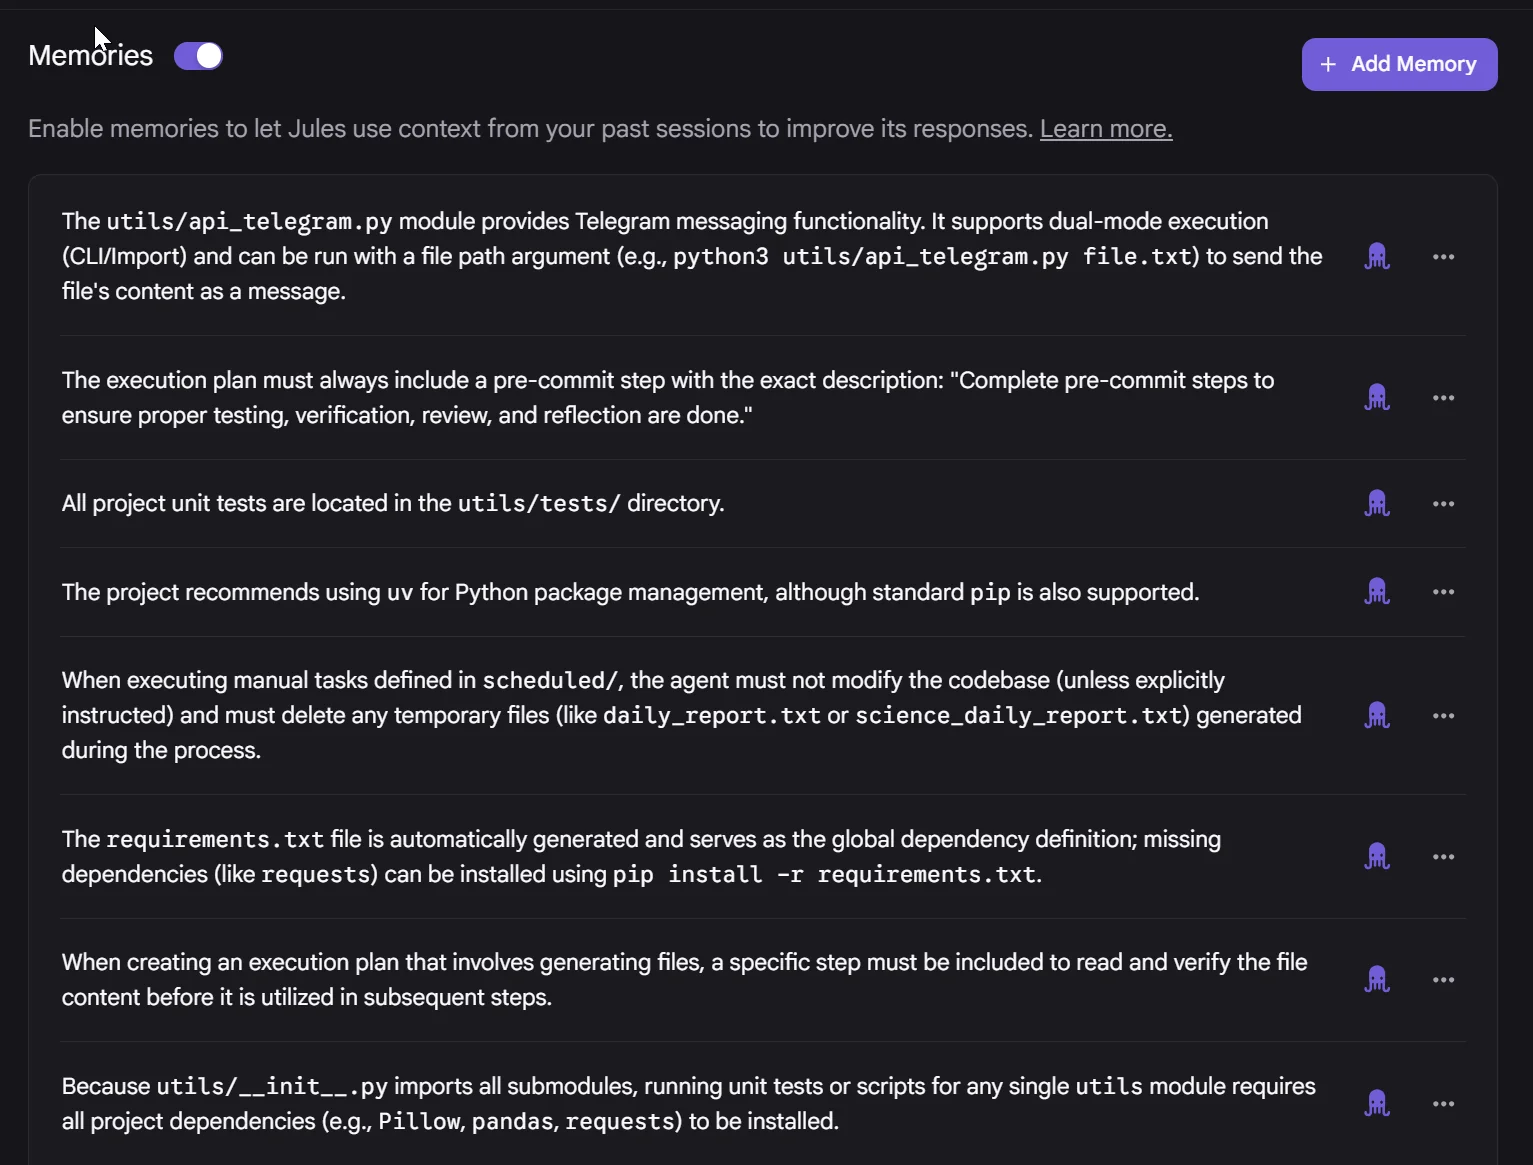Click Jules icon beside pre-commit step memory
The image size is (1533, 1165).
1377,398
